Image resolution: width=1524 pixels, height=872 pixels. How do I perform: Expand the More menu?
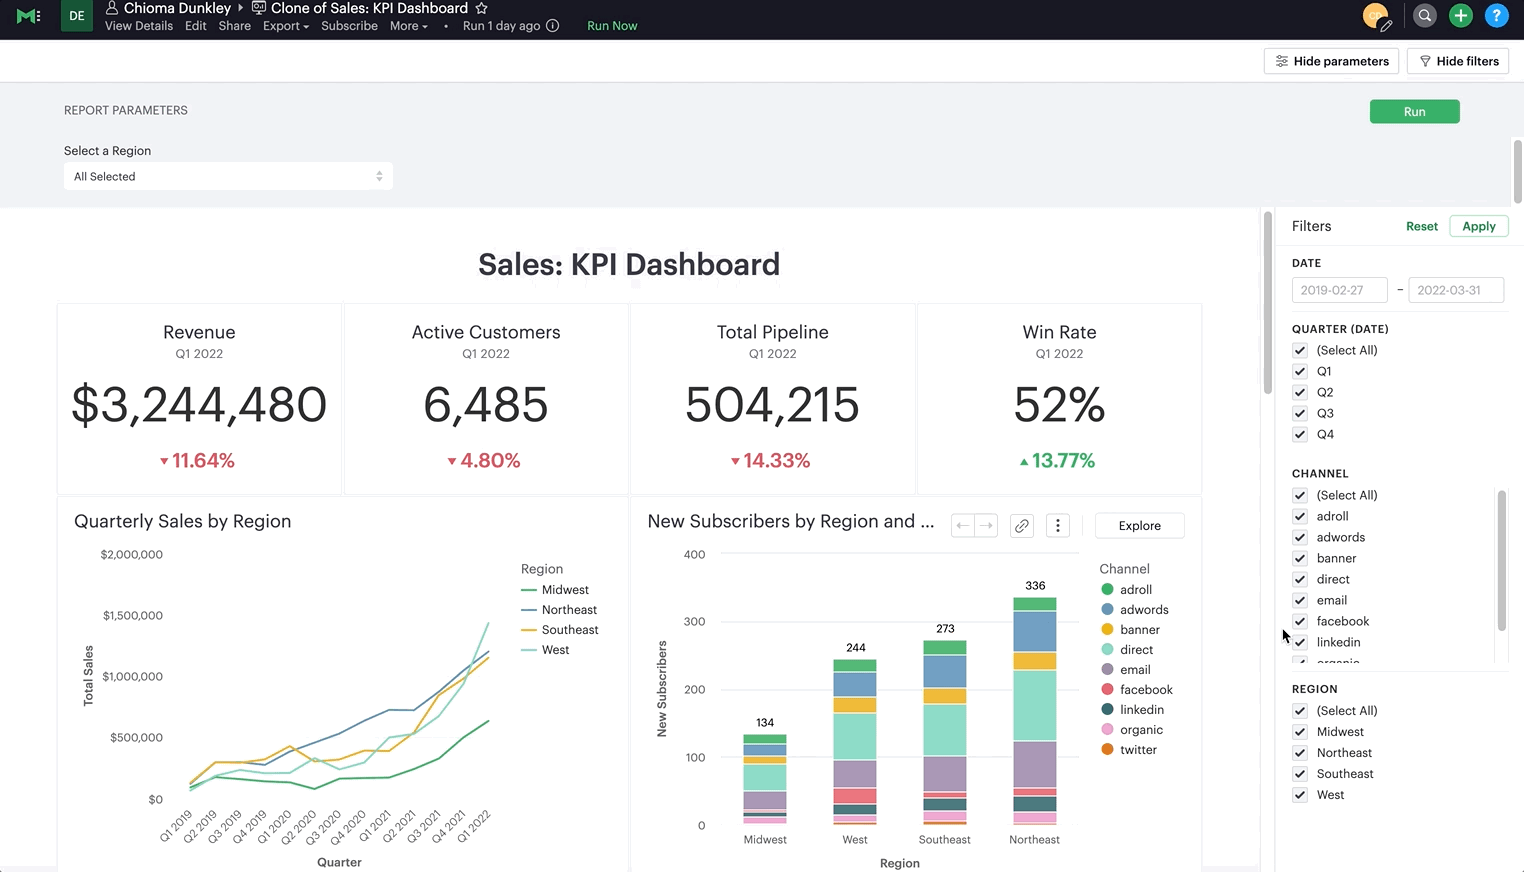(409, 26)
